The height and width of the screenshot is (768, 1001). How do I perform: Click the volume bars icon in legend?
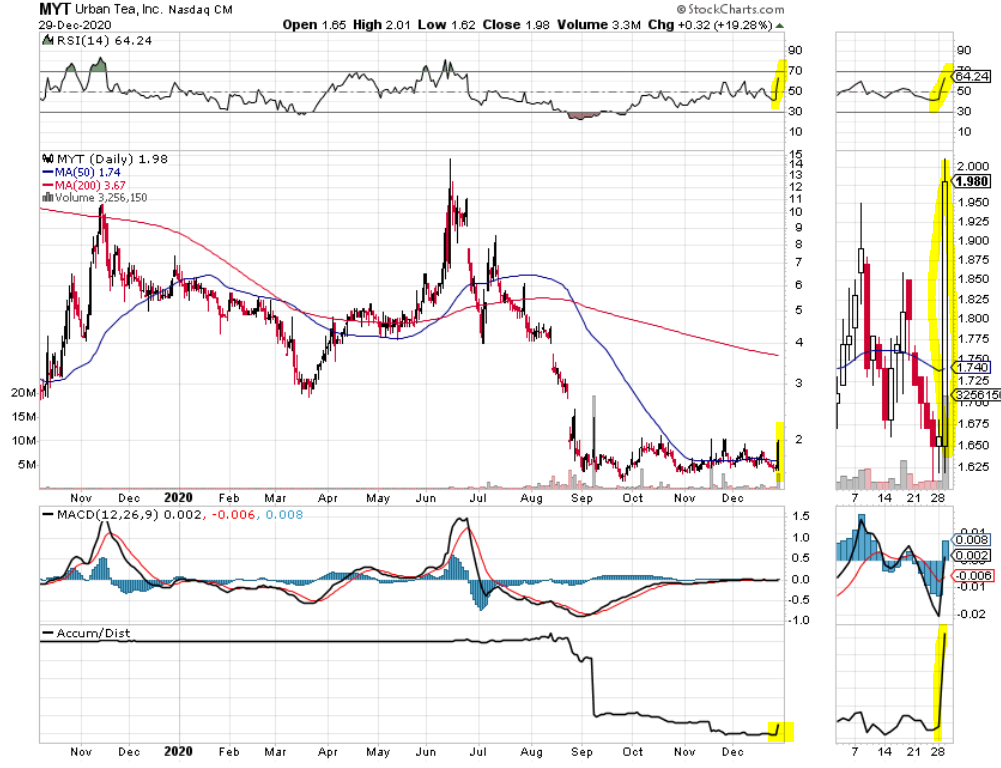point(48,197)
